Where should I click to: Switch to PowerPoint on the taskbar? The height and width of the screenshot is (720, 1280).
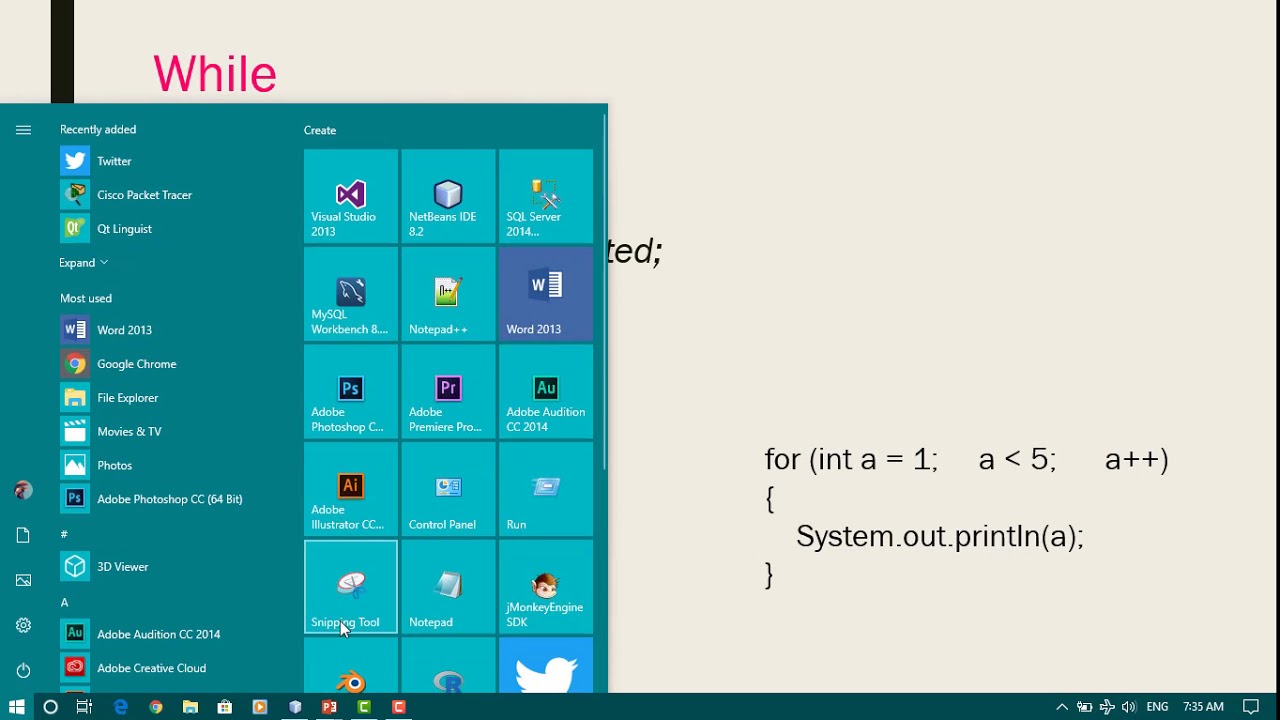pyautogui.click(x=329, y=707)
